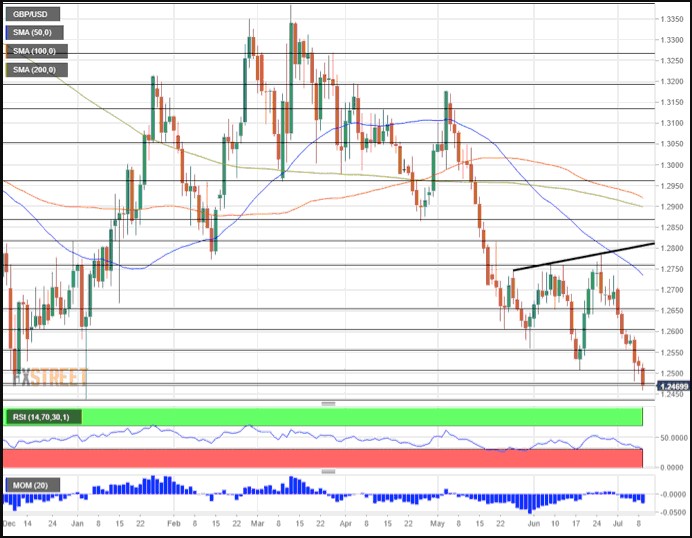Click the 1.3350 price axis label
The height and width of the screenshot is (538, 692).
pos(669,19)
